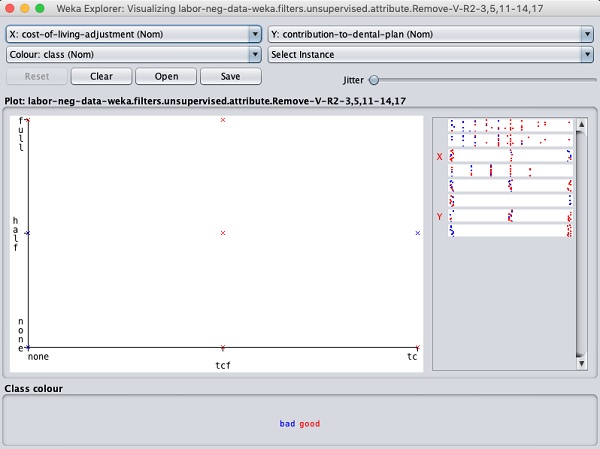Select the bottom attribute strip
The width and height of the screenshot is (600, 449).
[x=510, y=231]
